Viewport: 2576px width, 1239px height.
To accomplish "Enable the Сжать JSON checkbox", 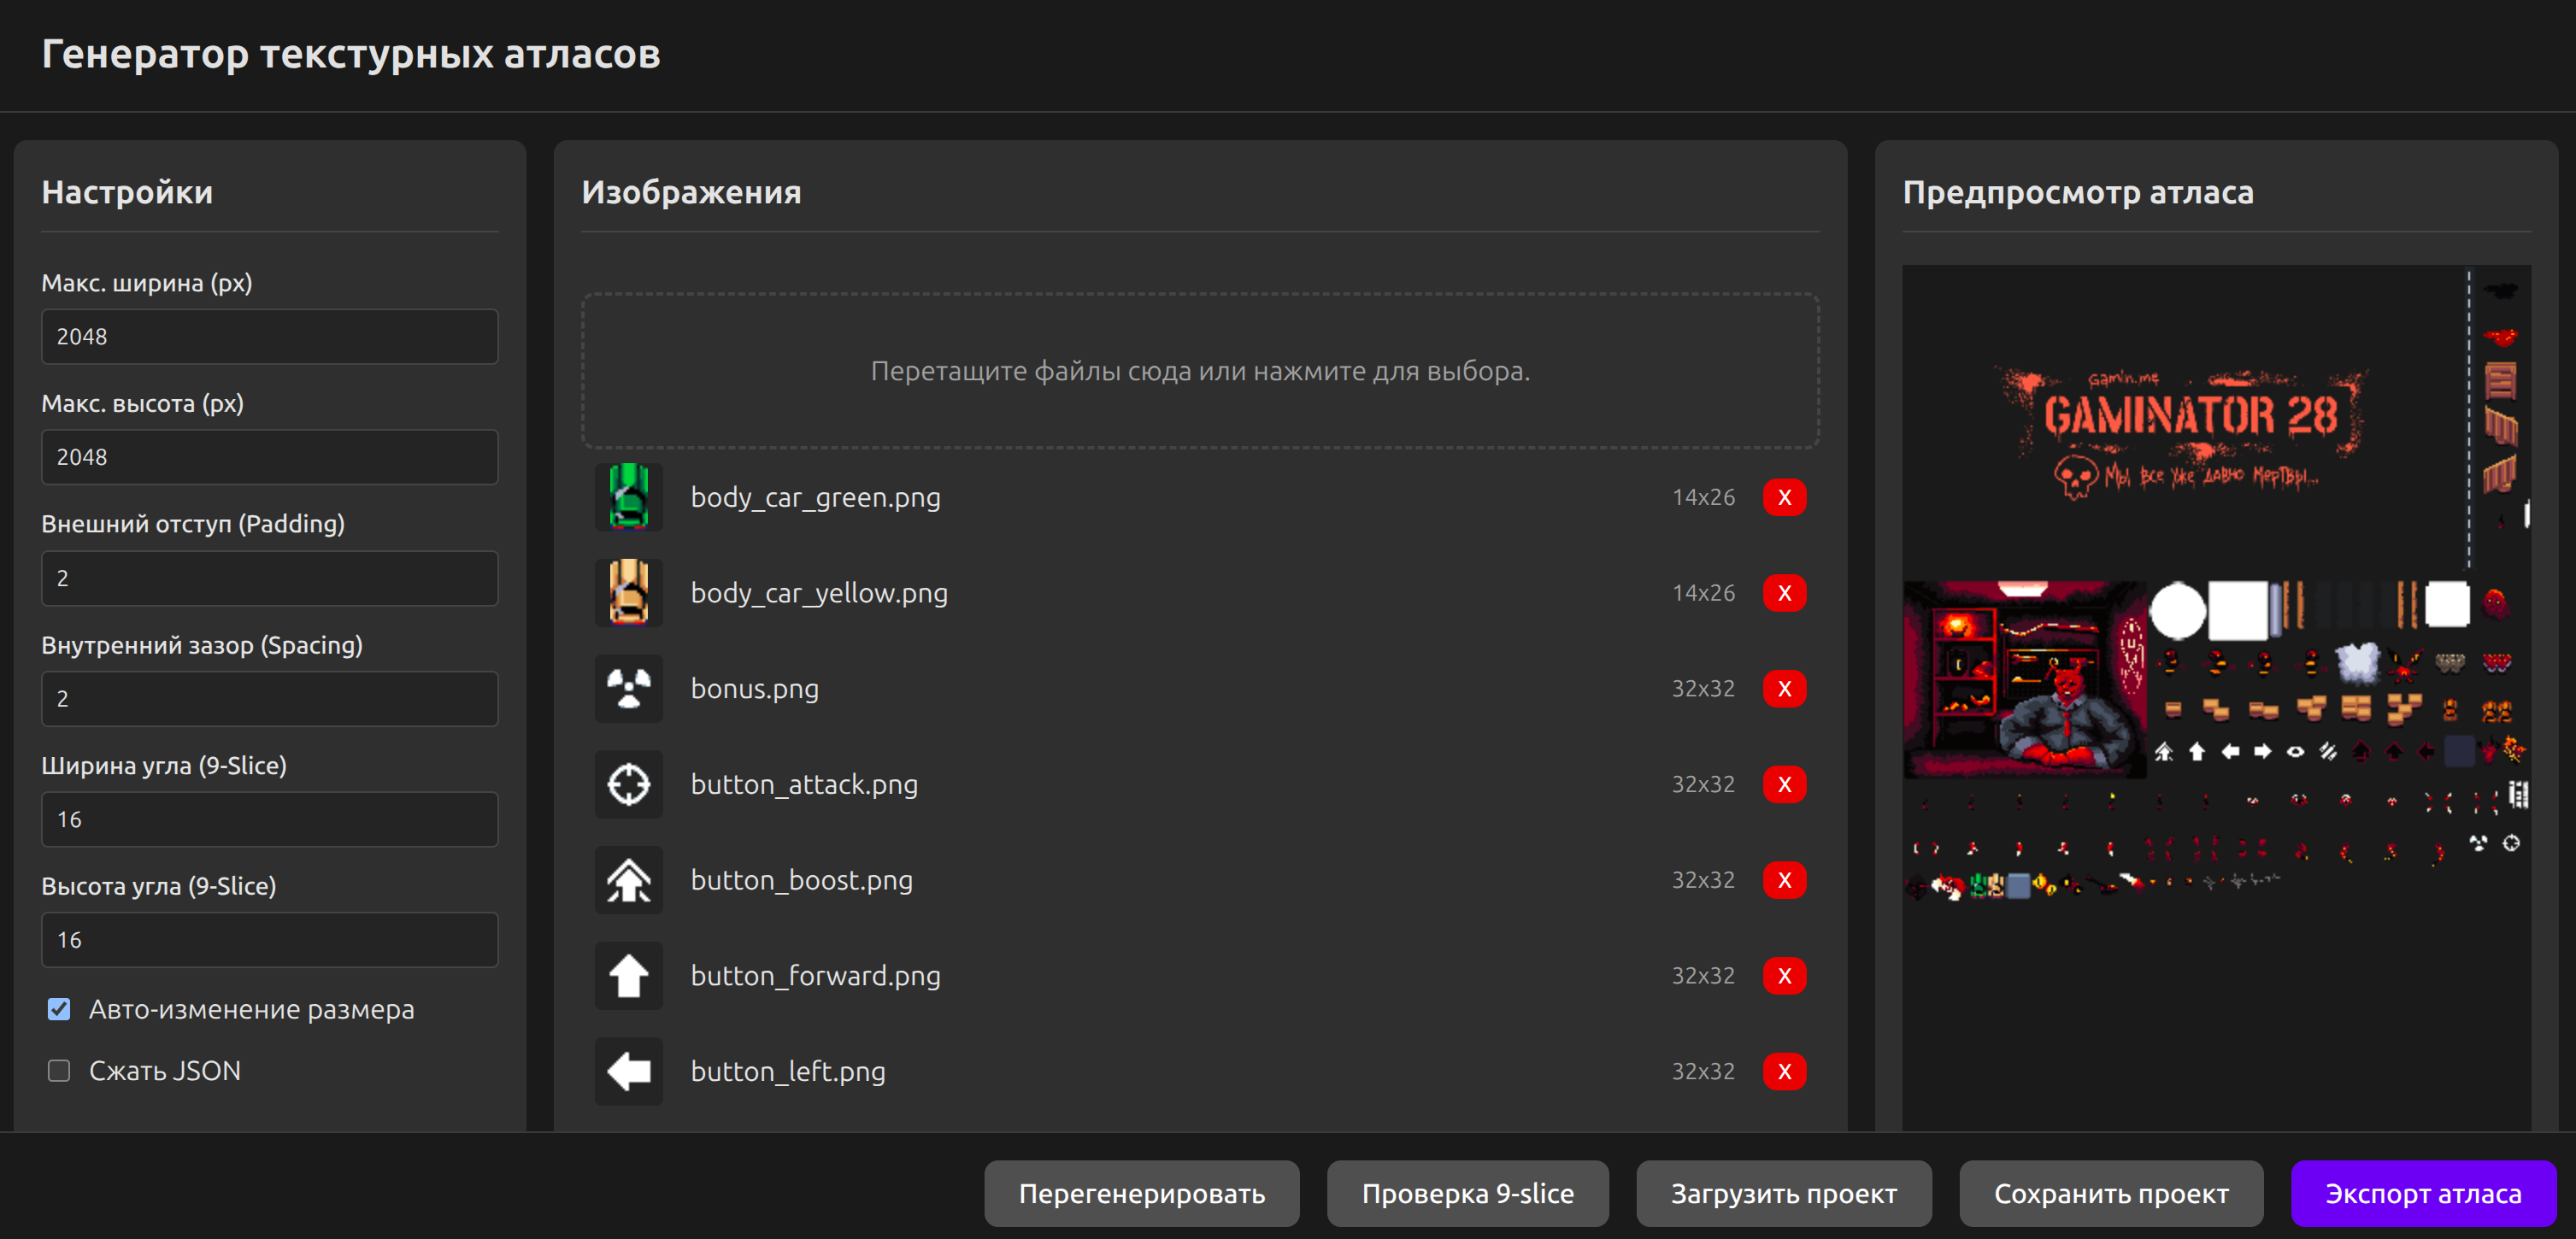I will click(59, 1071).
